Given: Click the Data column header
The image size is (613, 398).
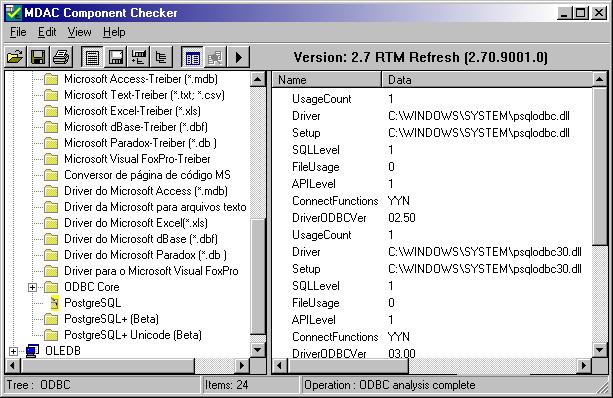Looking at the screenshot, I should 487,80.
